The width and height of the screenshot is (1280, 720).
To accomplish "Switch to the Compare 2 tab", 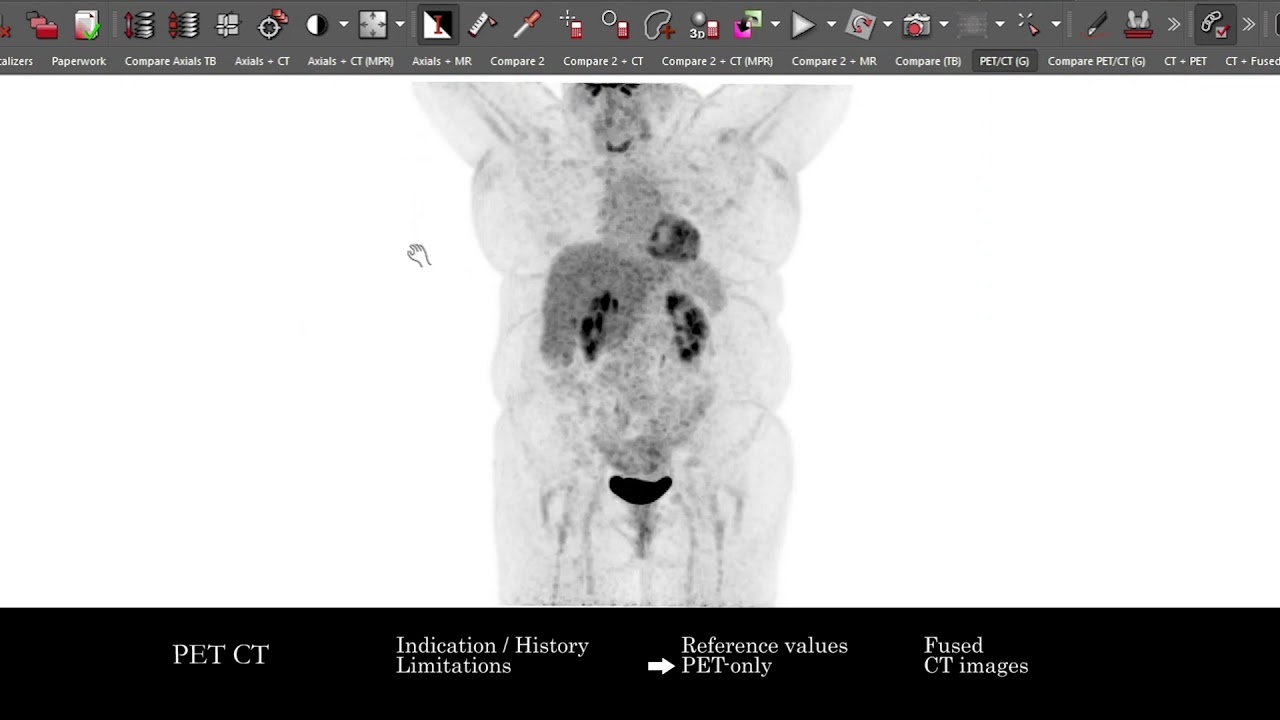I will 517,61.
